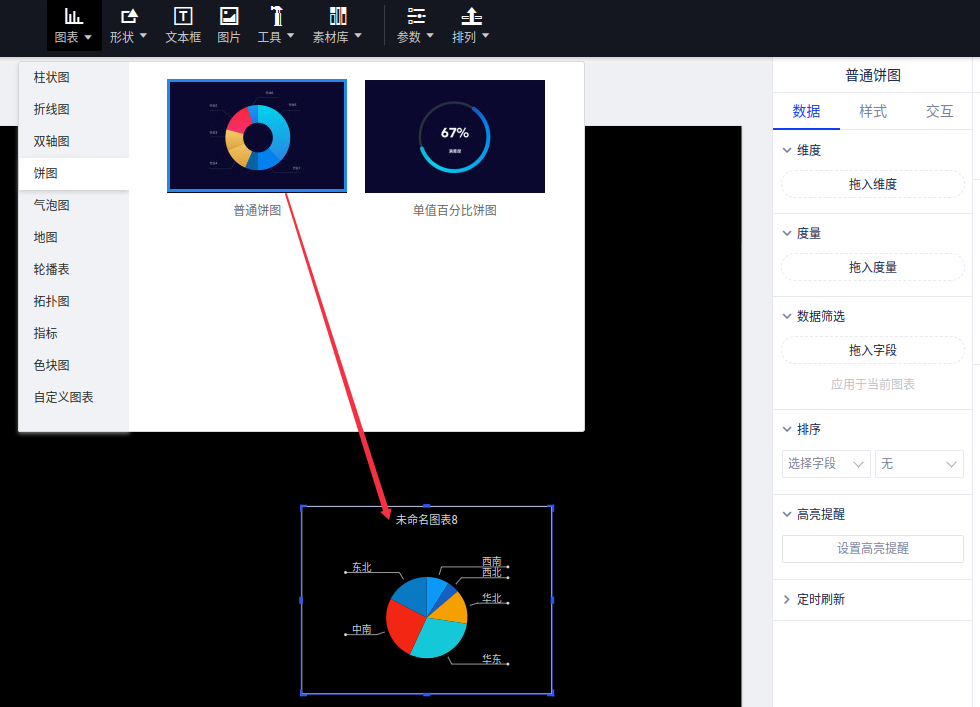Select 气泡图 from chart type list
980x707 pixels.
(46, 205)
